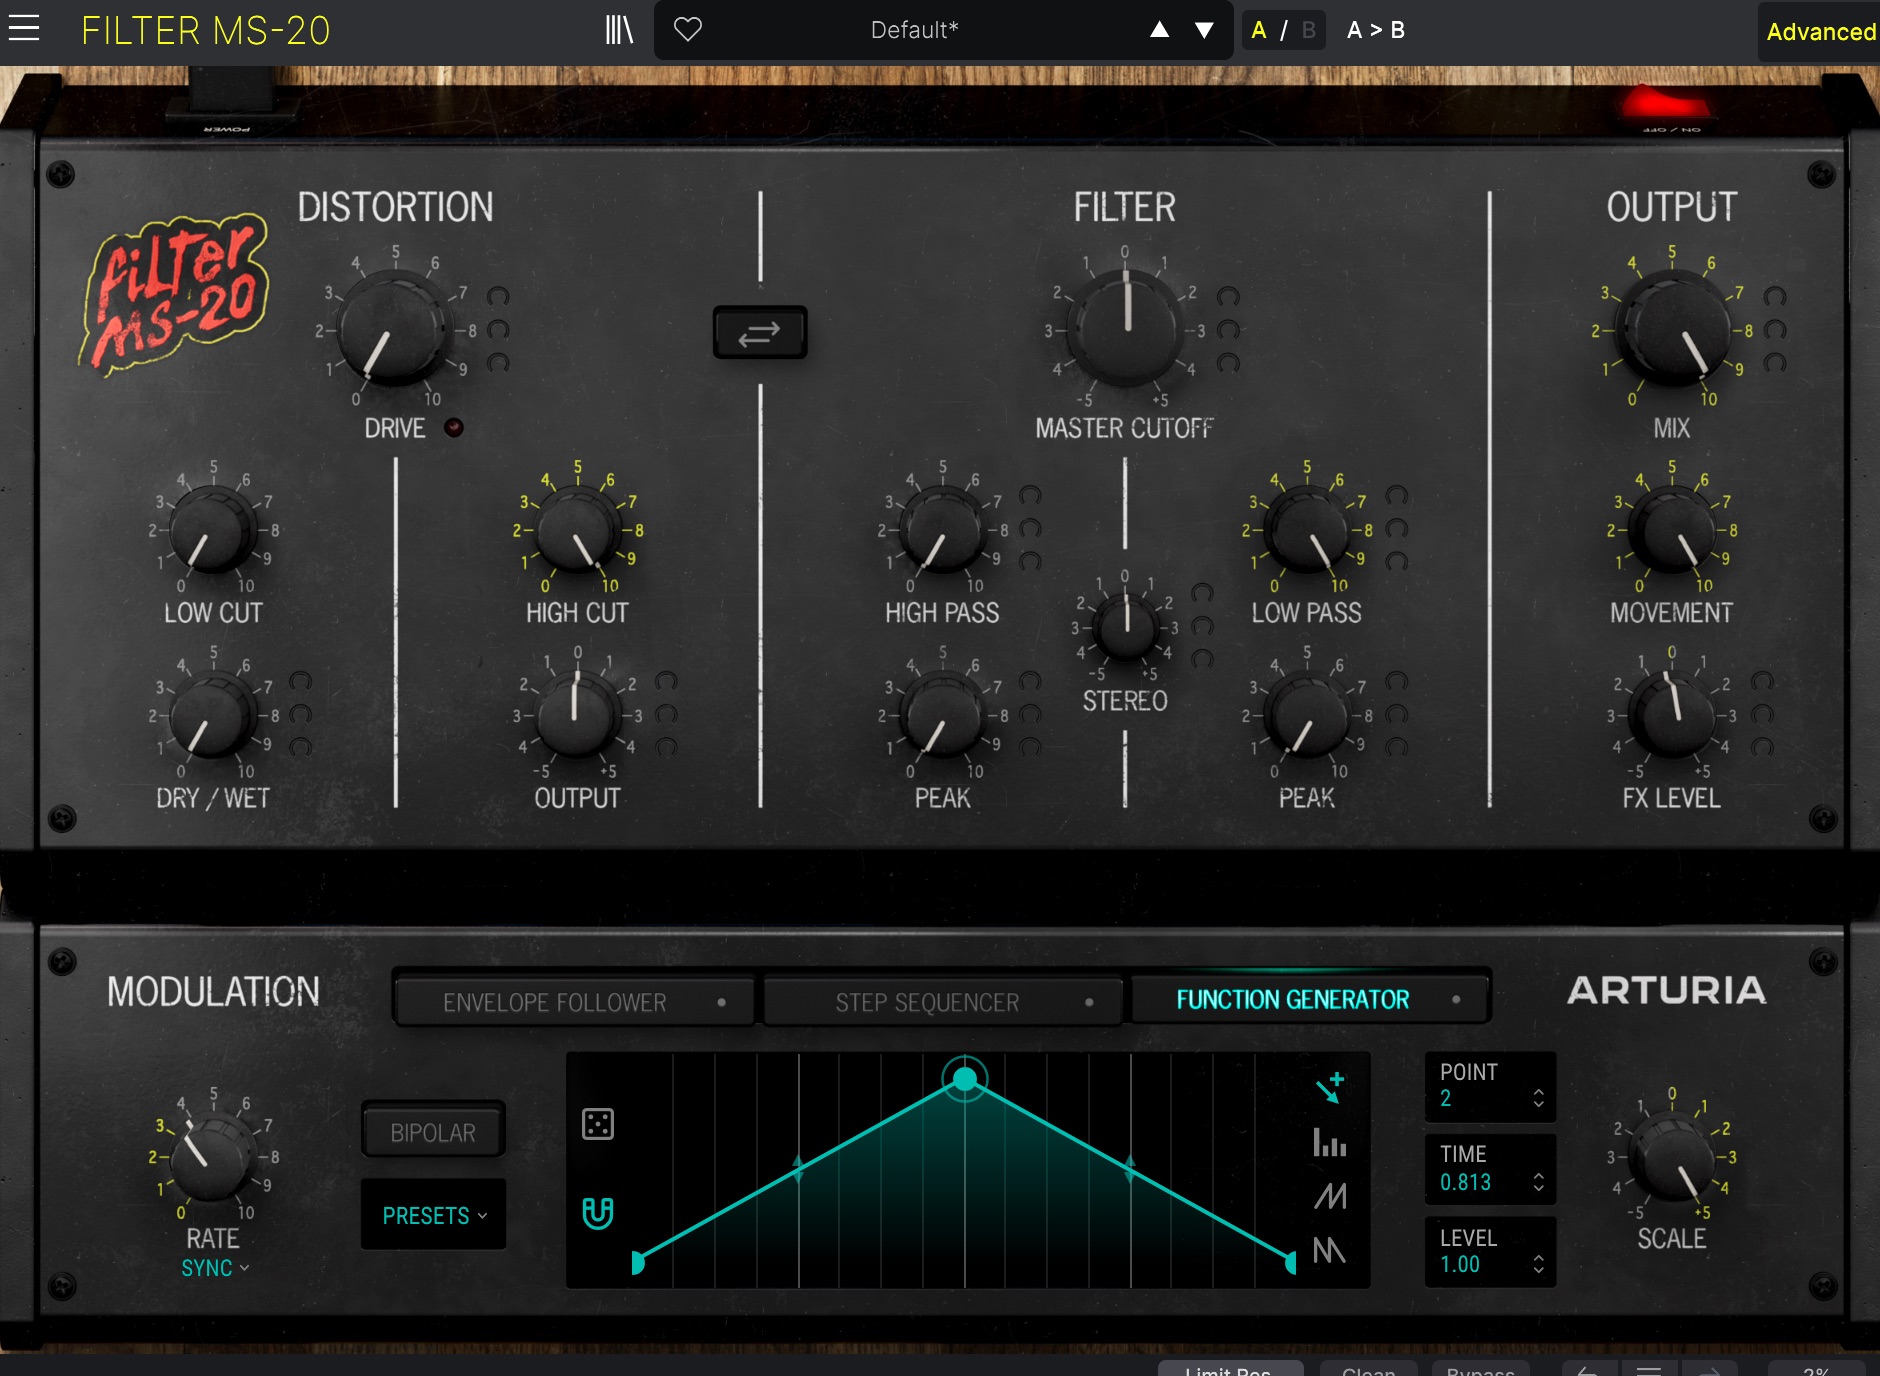Select the step bars draw mode icon
Viewport: 1880px width, 1376px height.
(1330, 1142)
